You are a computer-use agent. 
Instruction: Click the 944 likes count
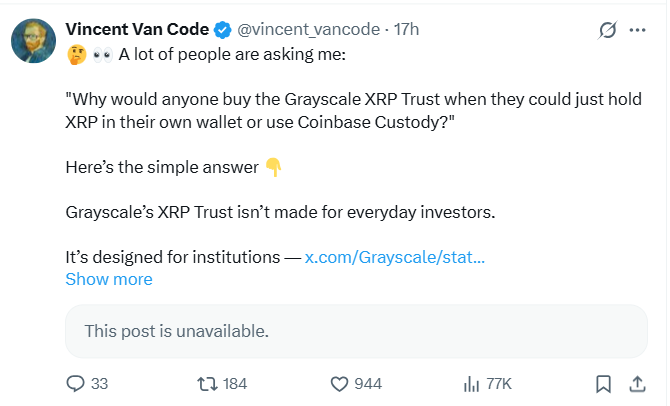pos(368,383)
